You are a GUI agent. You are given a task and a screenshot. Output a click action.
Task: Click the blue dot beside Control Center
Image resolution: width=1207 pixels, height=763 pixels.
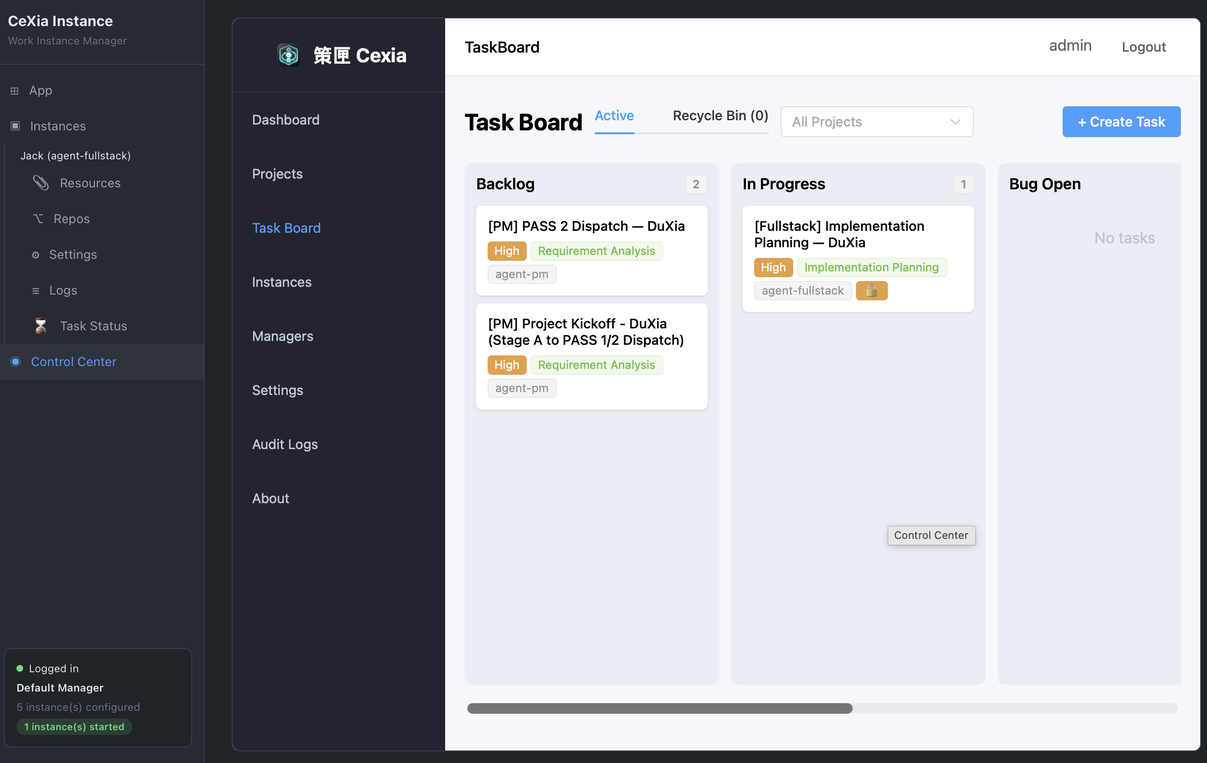point(15,362)
